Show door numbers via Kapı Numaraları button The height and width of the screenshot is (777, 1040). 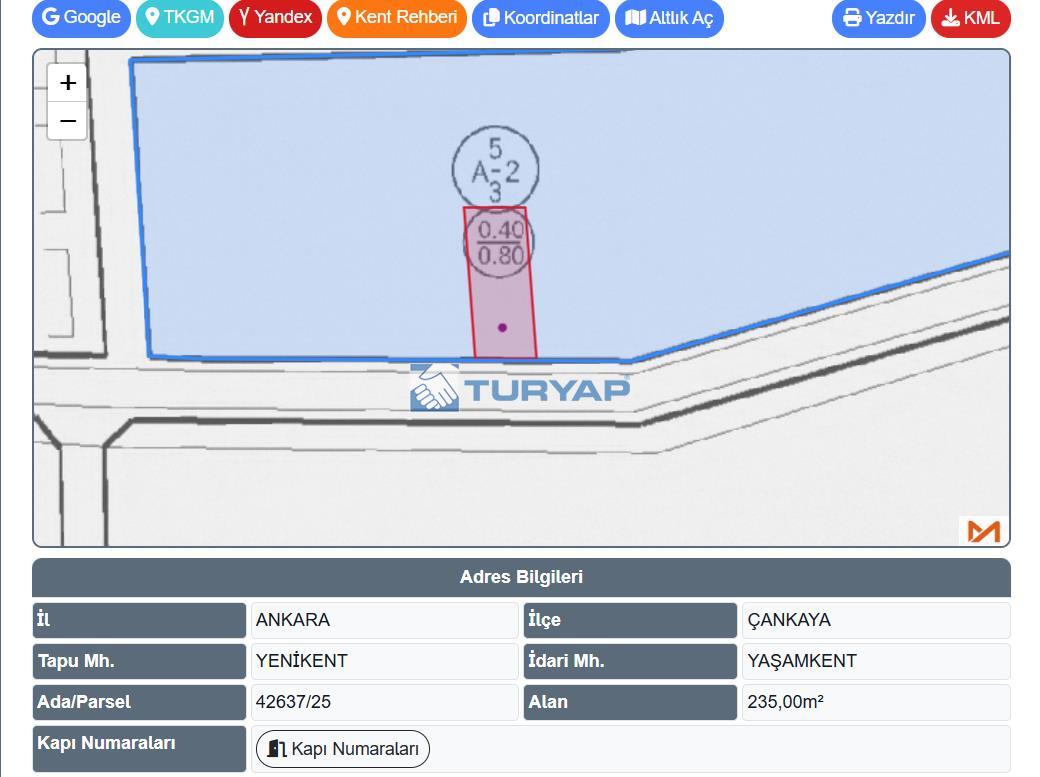click(343, 749)
